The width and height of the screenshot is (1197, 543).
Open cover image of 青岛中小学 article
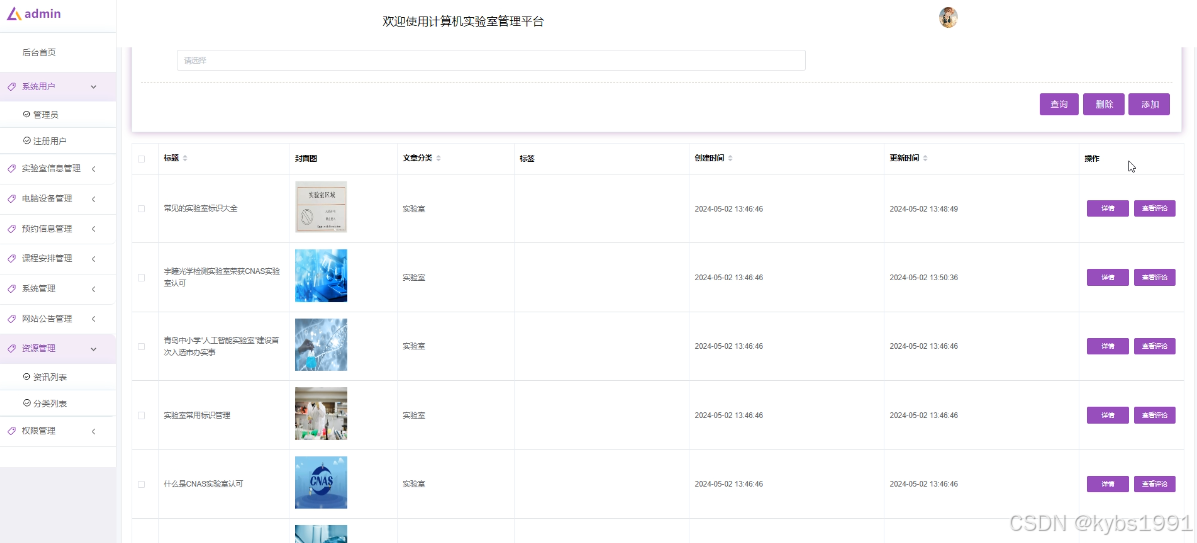(321, 344)
